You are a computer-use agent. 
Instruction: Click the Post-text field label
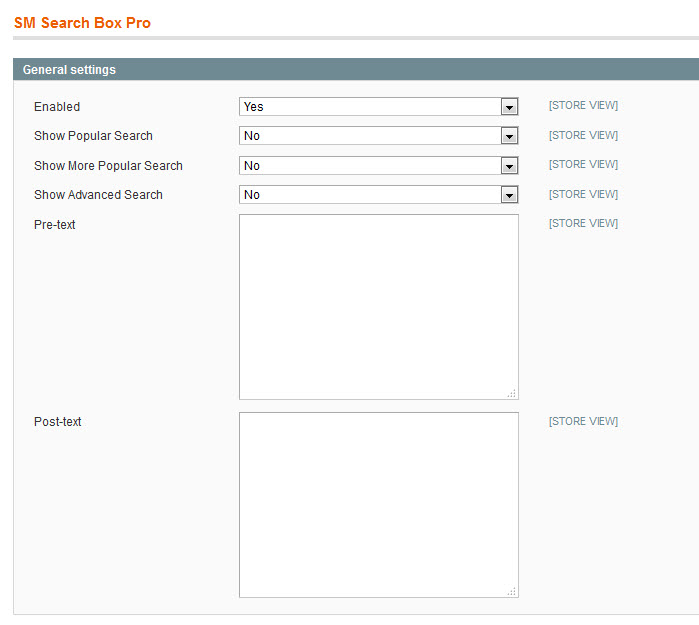pyautogui.click(x=58, y=421)
